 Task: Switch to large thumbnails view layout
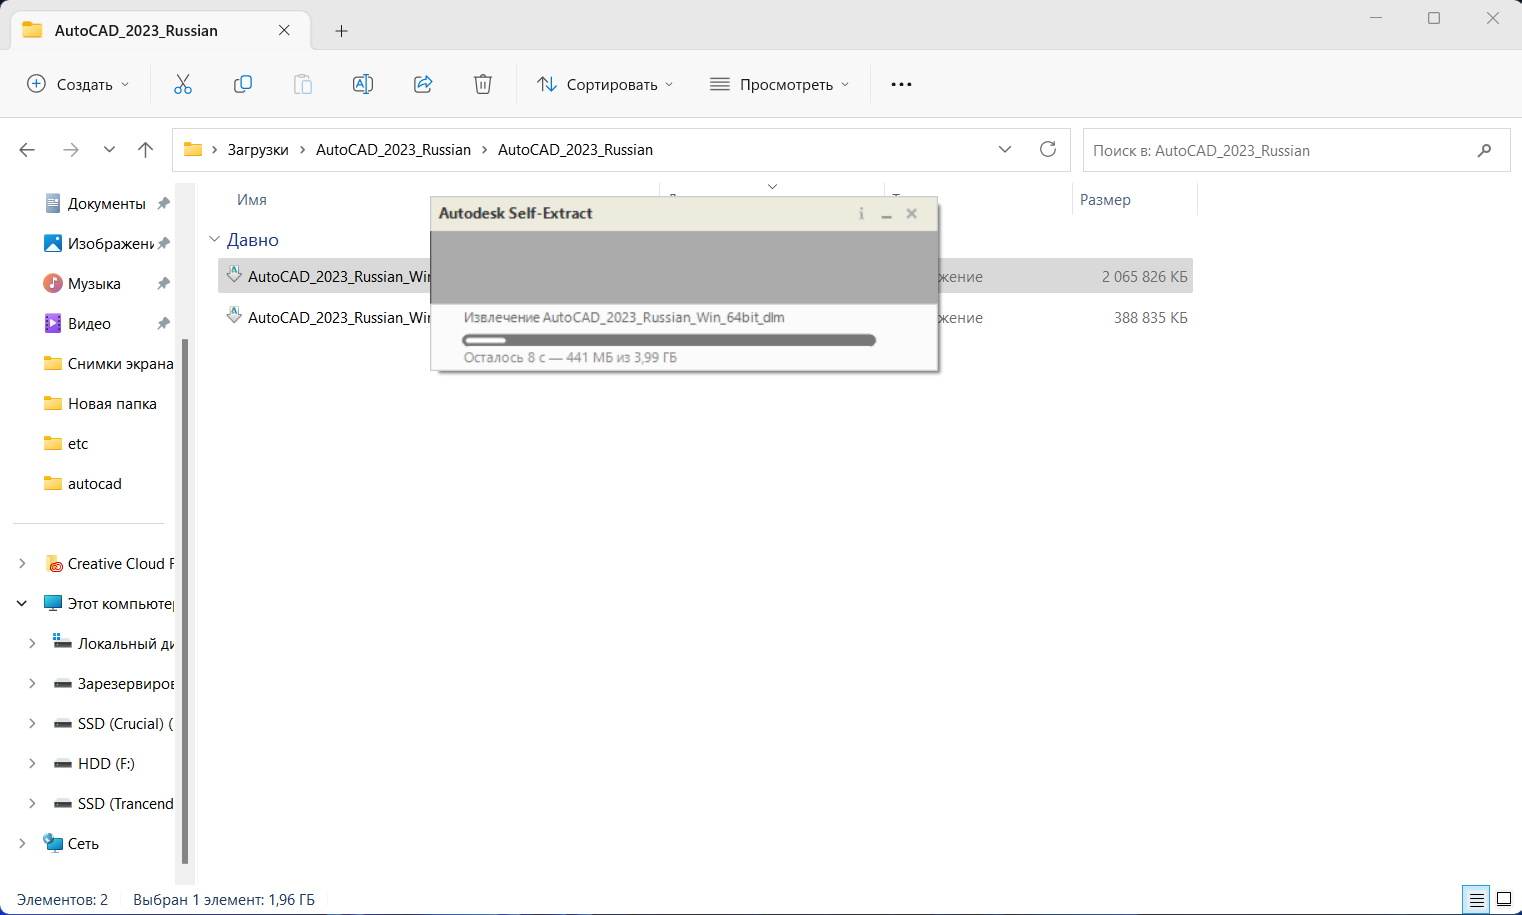1503,900
